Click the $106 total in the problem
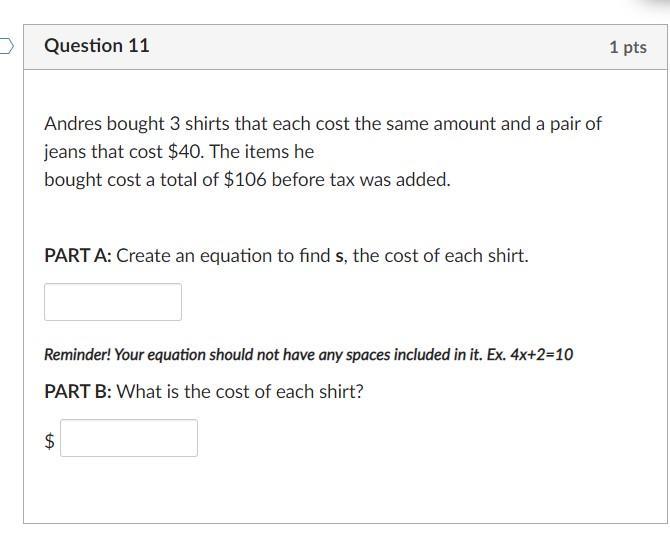This screenshot has width=670, height=547. 245,181
